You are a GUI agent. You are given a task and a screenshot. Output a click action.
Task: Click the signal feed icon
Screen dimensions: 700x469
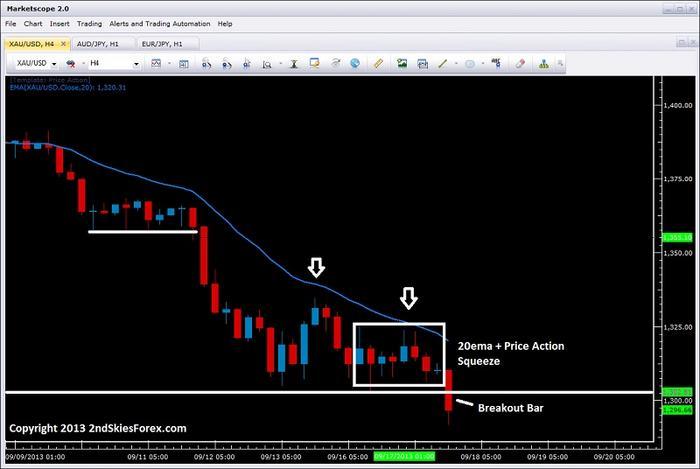pyautogui.click(x=335, y=64)
